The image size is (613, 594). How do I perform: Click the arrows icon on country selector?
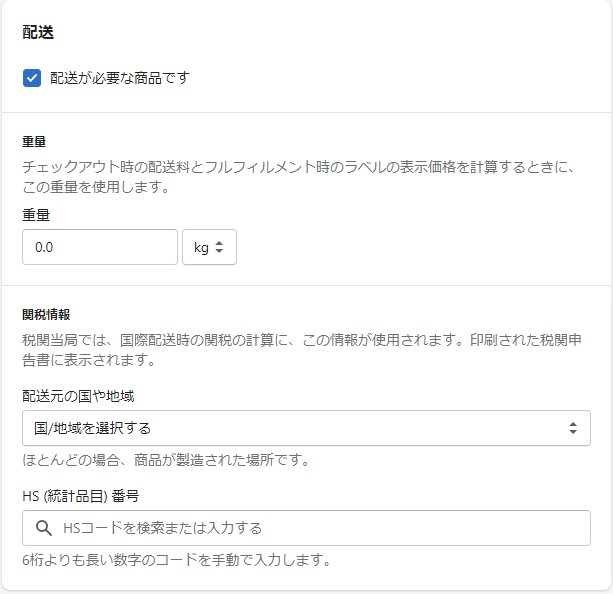(x=573, y=428)
